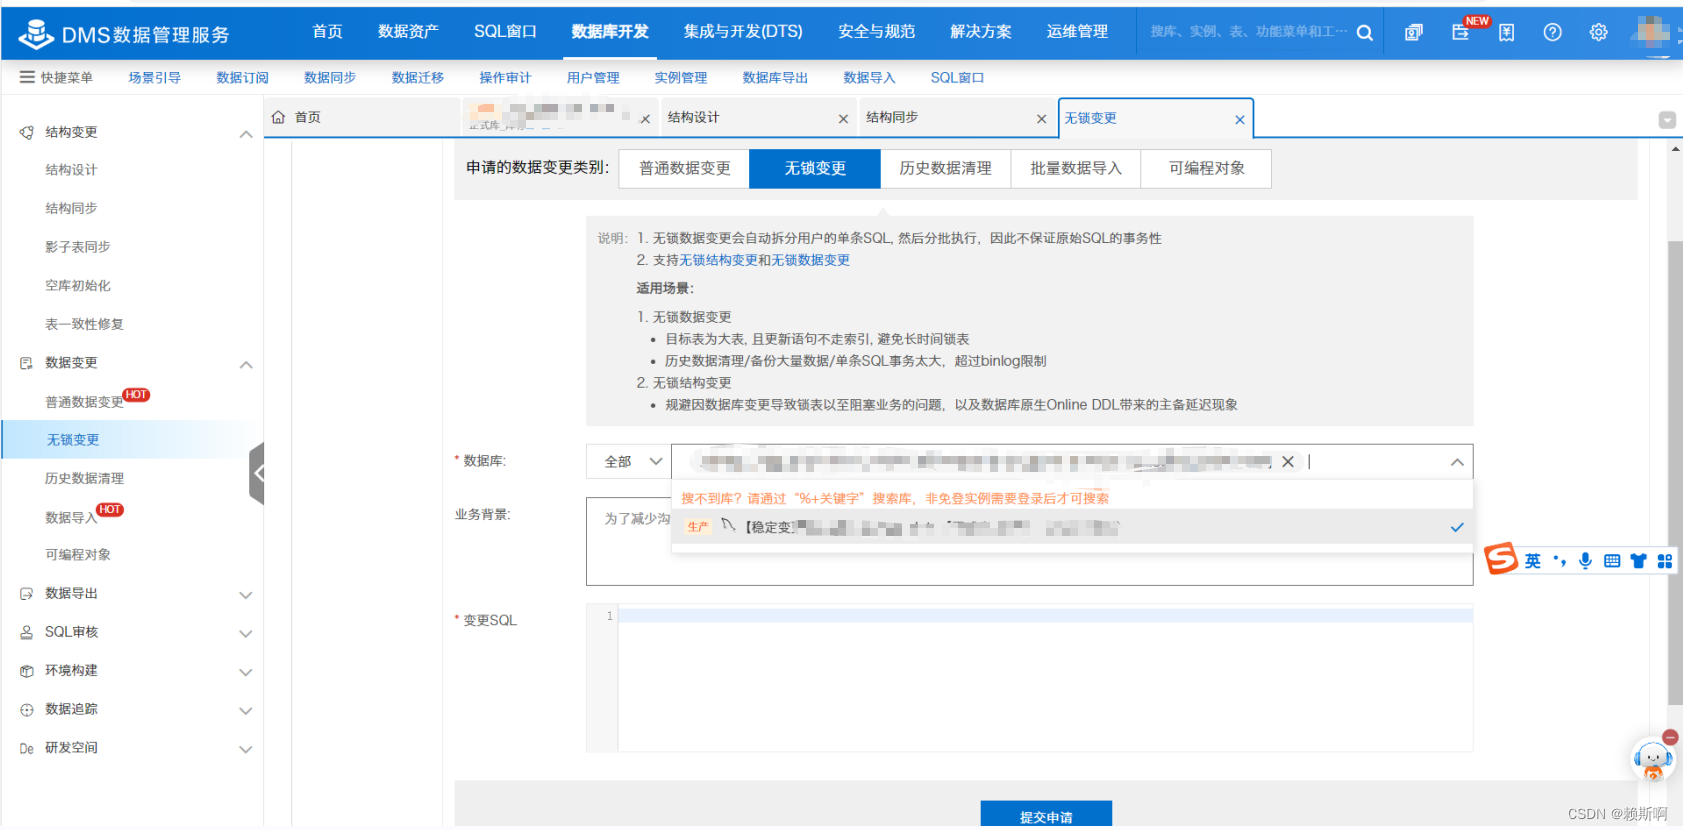
Task: Open the 无锁数据变更 documentation link
Action: coord(811,260)
